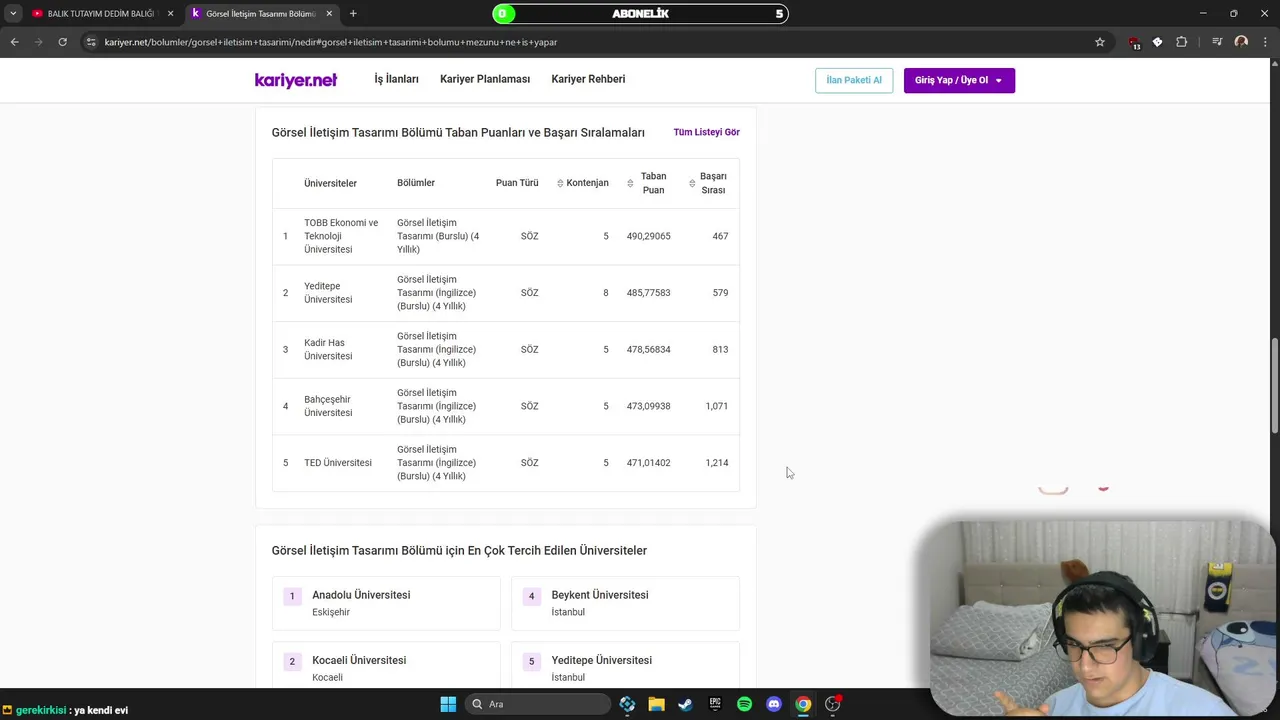Open OBS Studio on the taskbar

832,704
